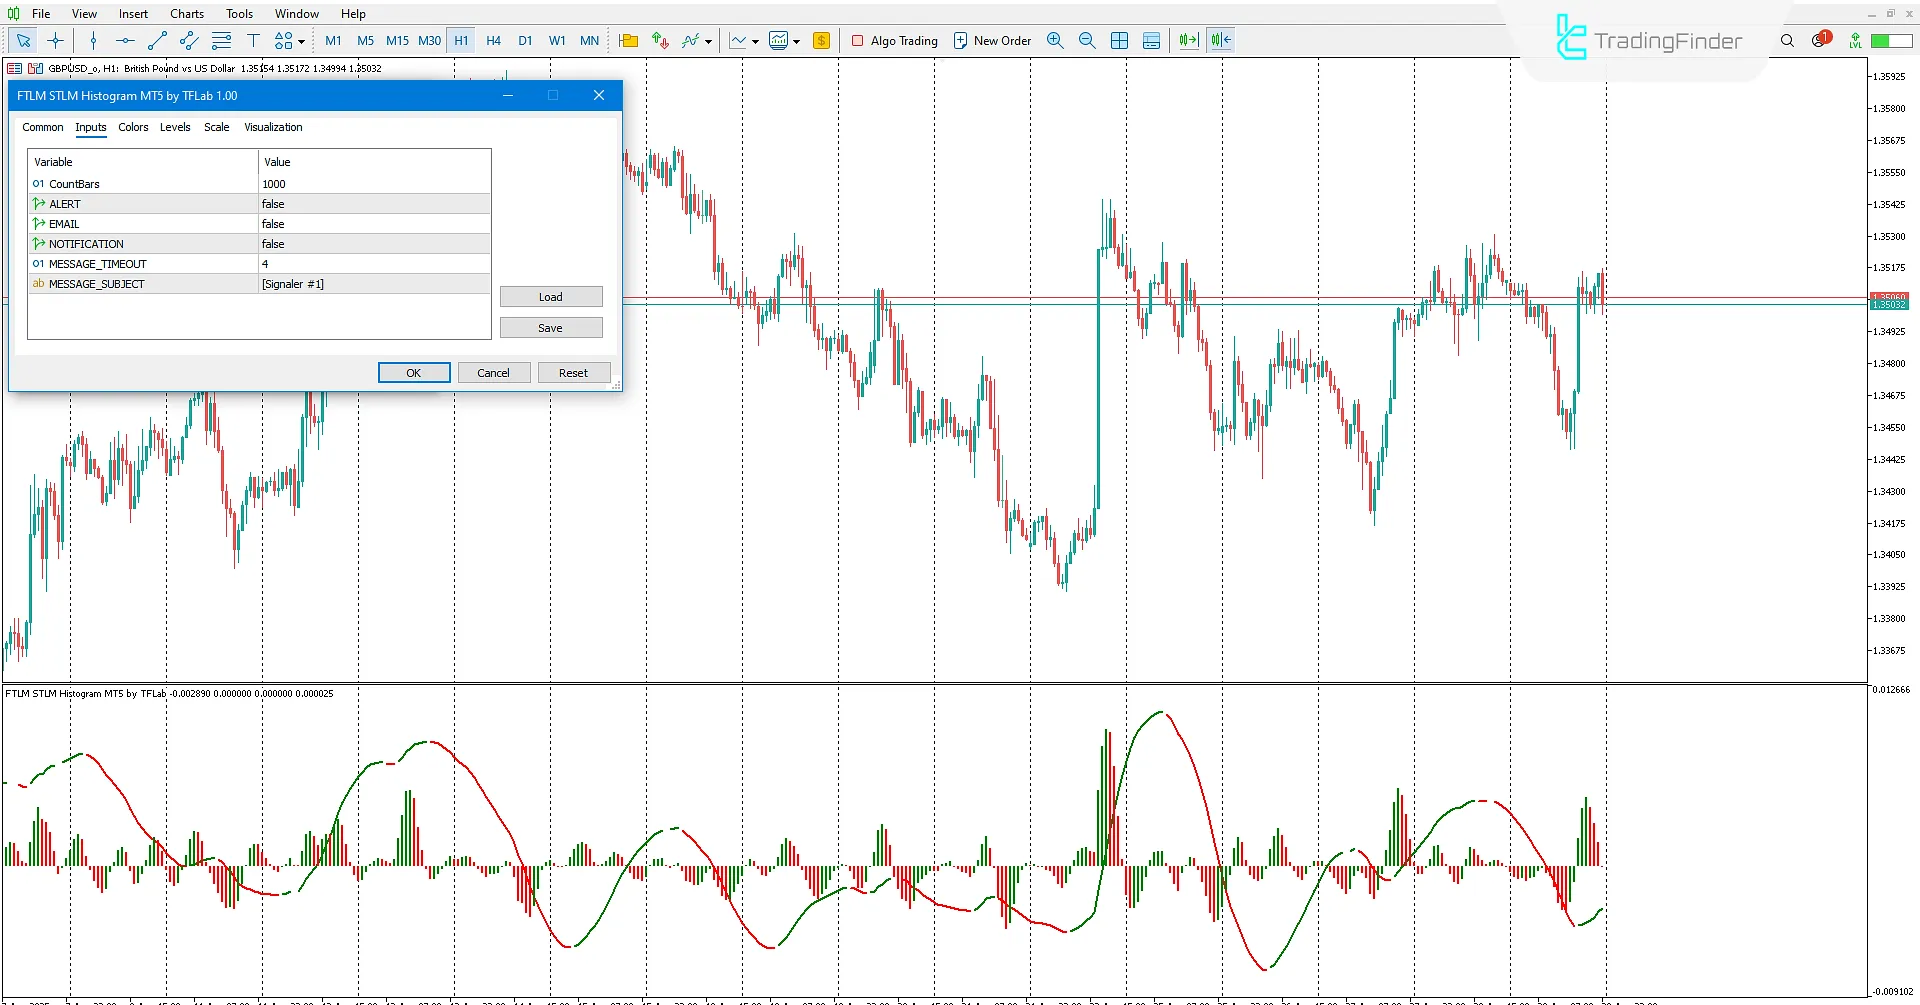Open the Charts menu
Screen dimensions: 1920x1005
pyautogui.click(x=186, y=13)
